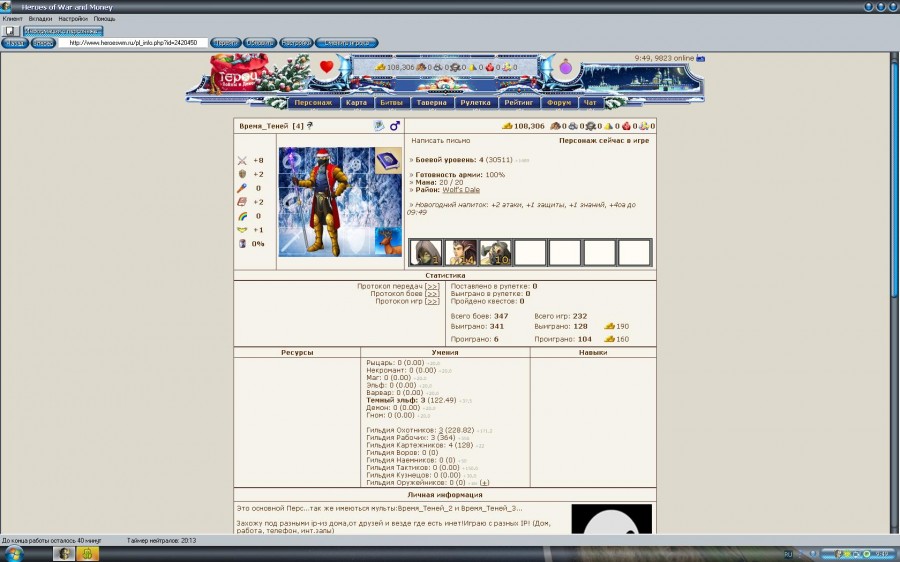The image size is (900, 562).
Task: Click the attack crossed swords stat icon
Action: (x=242, y=161)
